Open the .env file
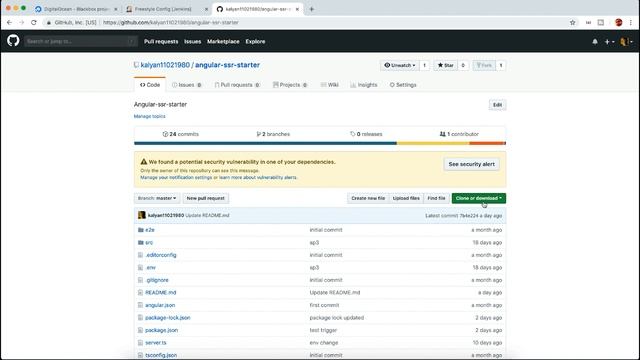The height and width of the screenshot is (360, 640). pos(151,268)
